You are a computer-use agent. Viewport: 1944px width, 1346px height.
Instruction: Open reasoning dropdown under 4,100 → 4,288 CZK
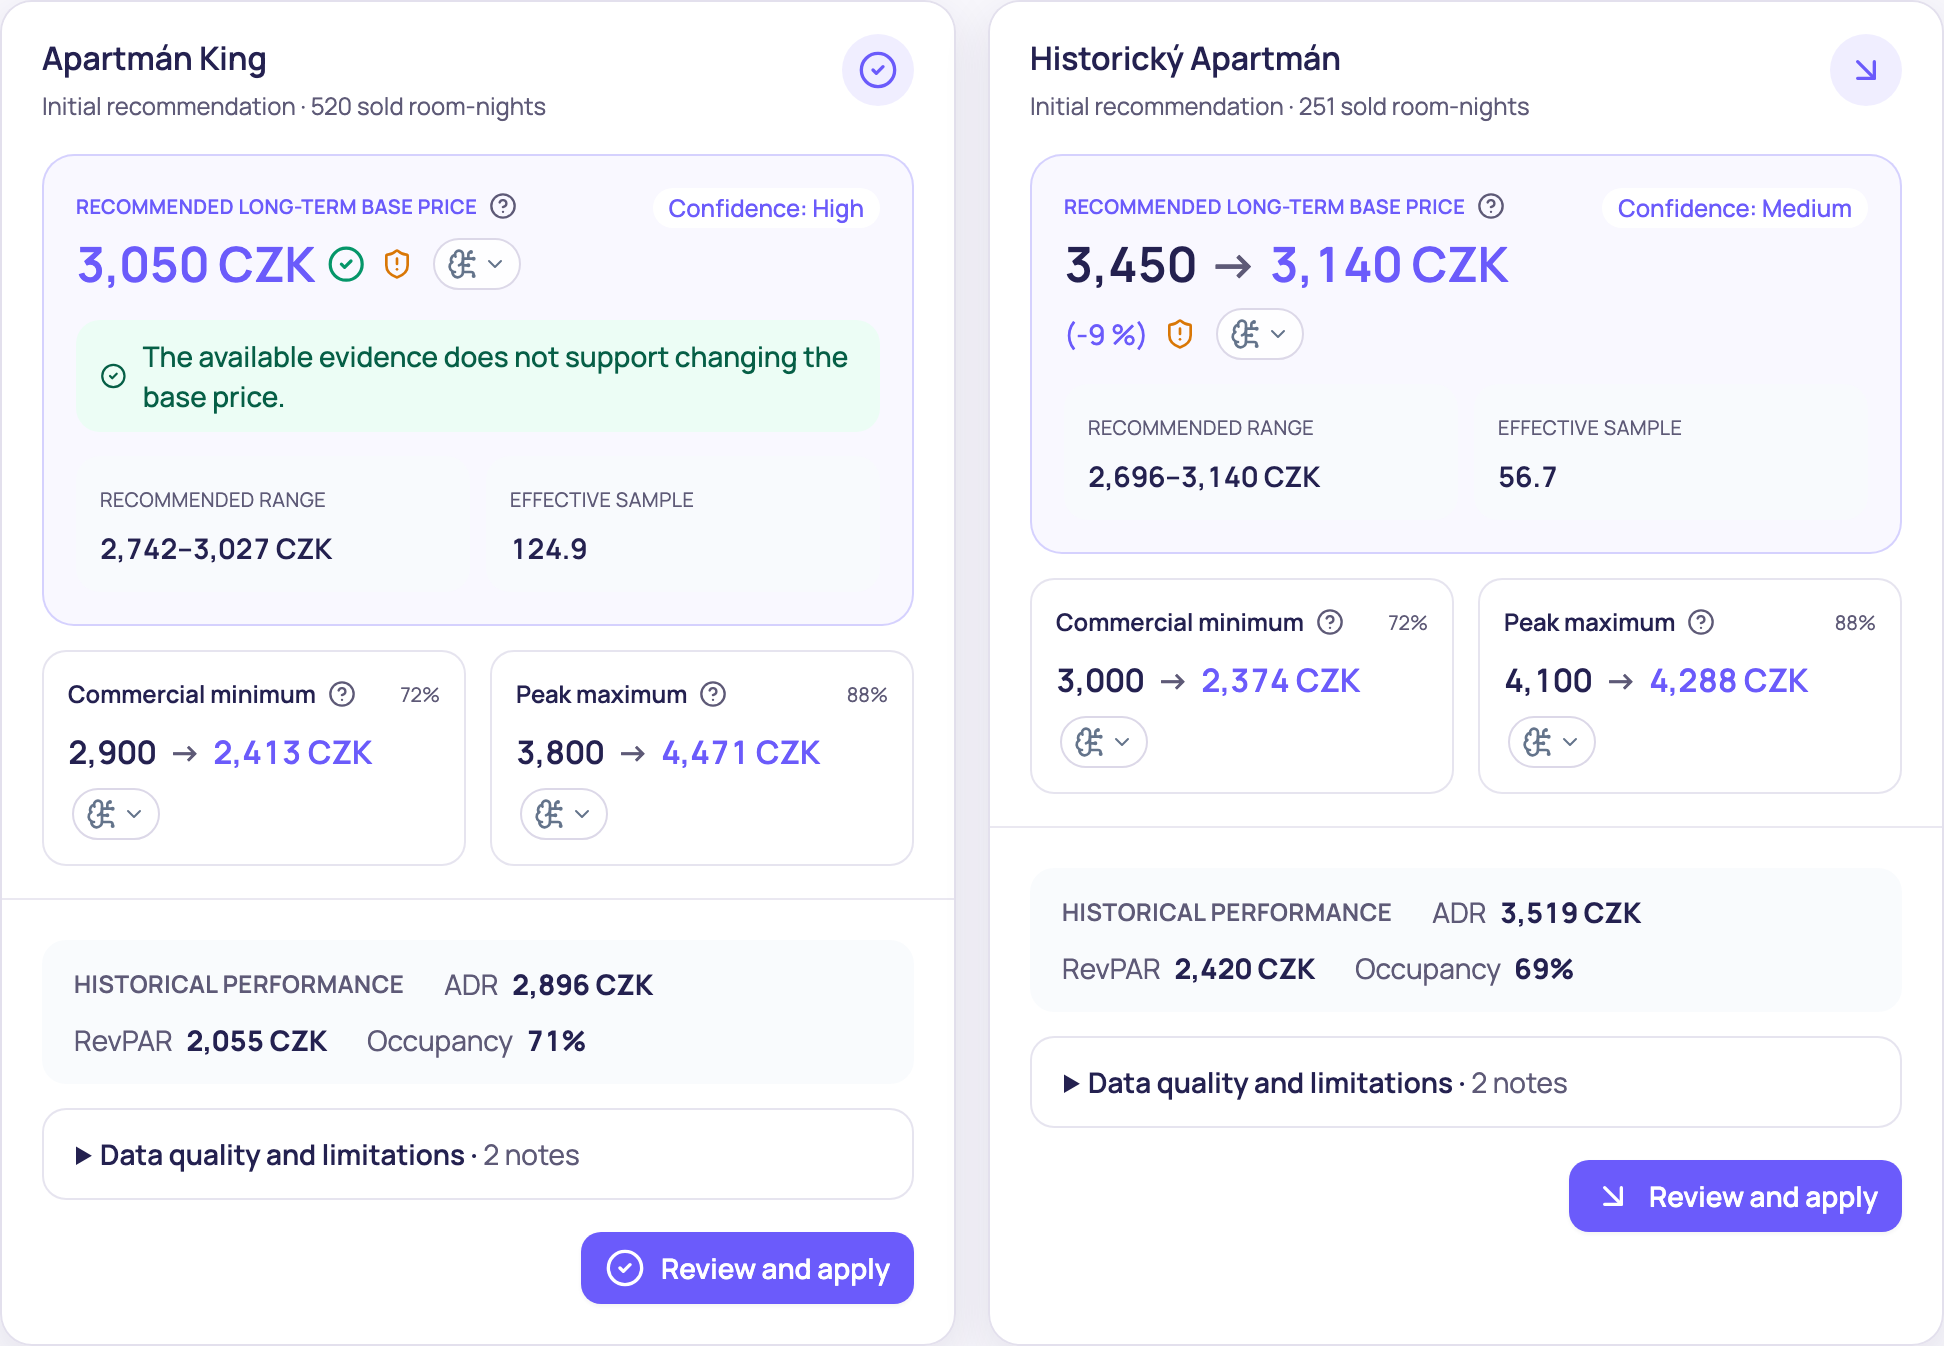tap(1552, 742)
